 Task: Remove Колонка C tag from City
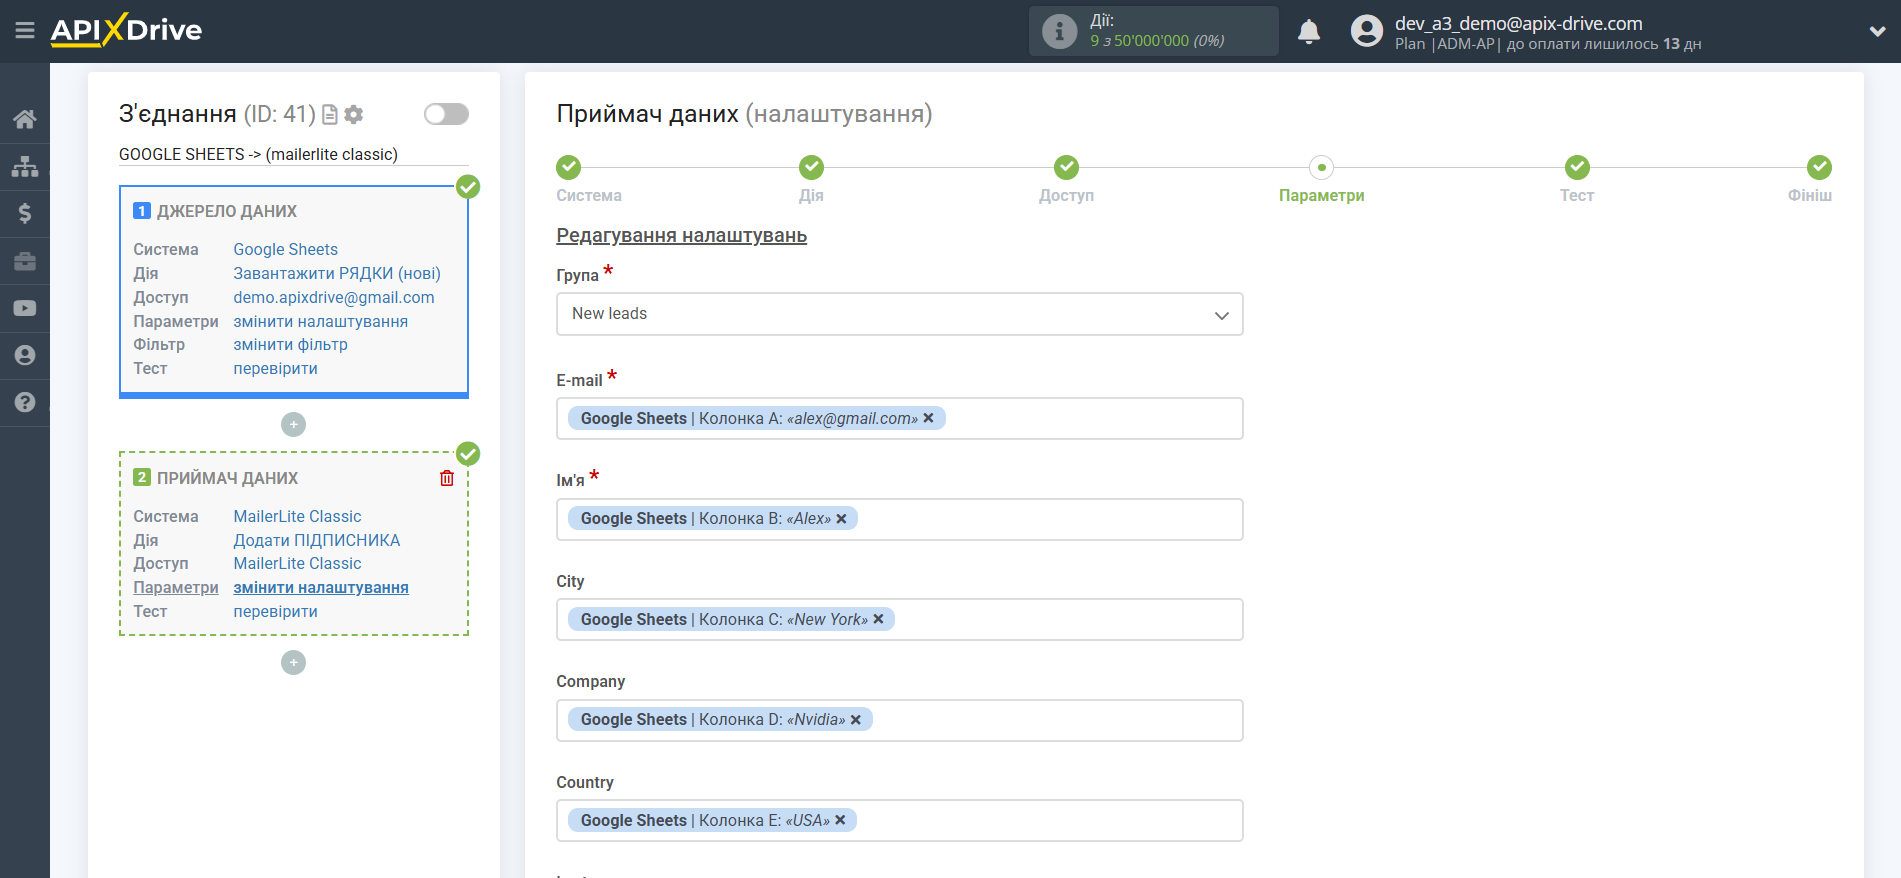878,619
